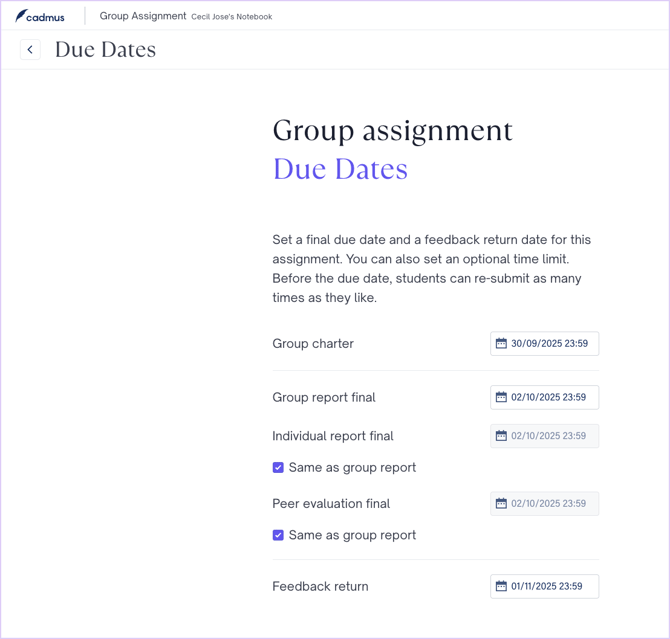The width and height of the screenshot is (670, 639).
Task: Click Cecil Jose's Notebook in the header
Action: [x=231, y=17]
